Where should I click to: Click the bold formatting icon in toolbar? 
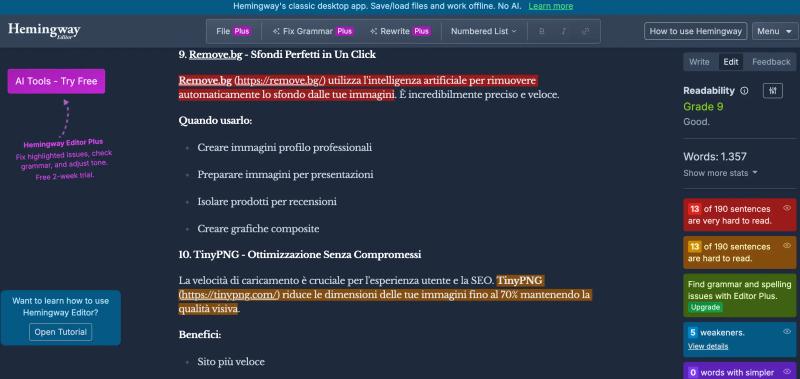pos(542,31)
